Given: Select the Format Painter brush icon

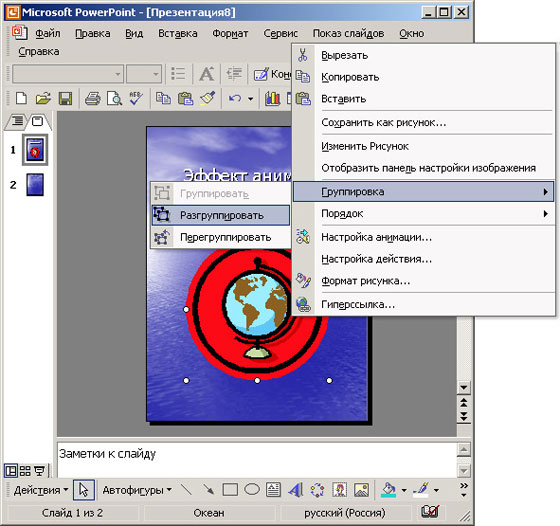Looking at the screenshot, I should click(x=208, y=98).
